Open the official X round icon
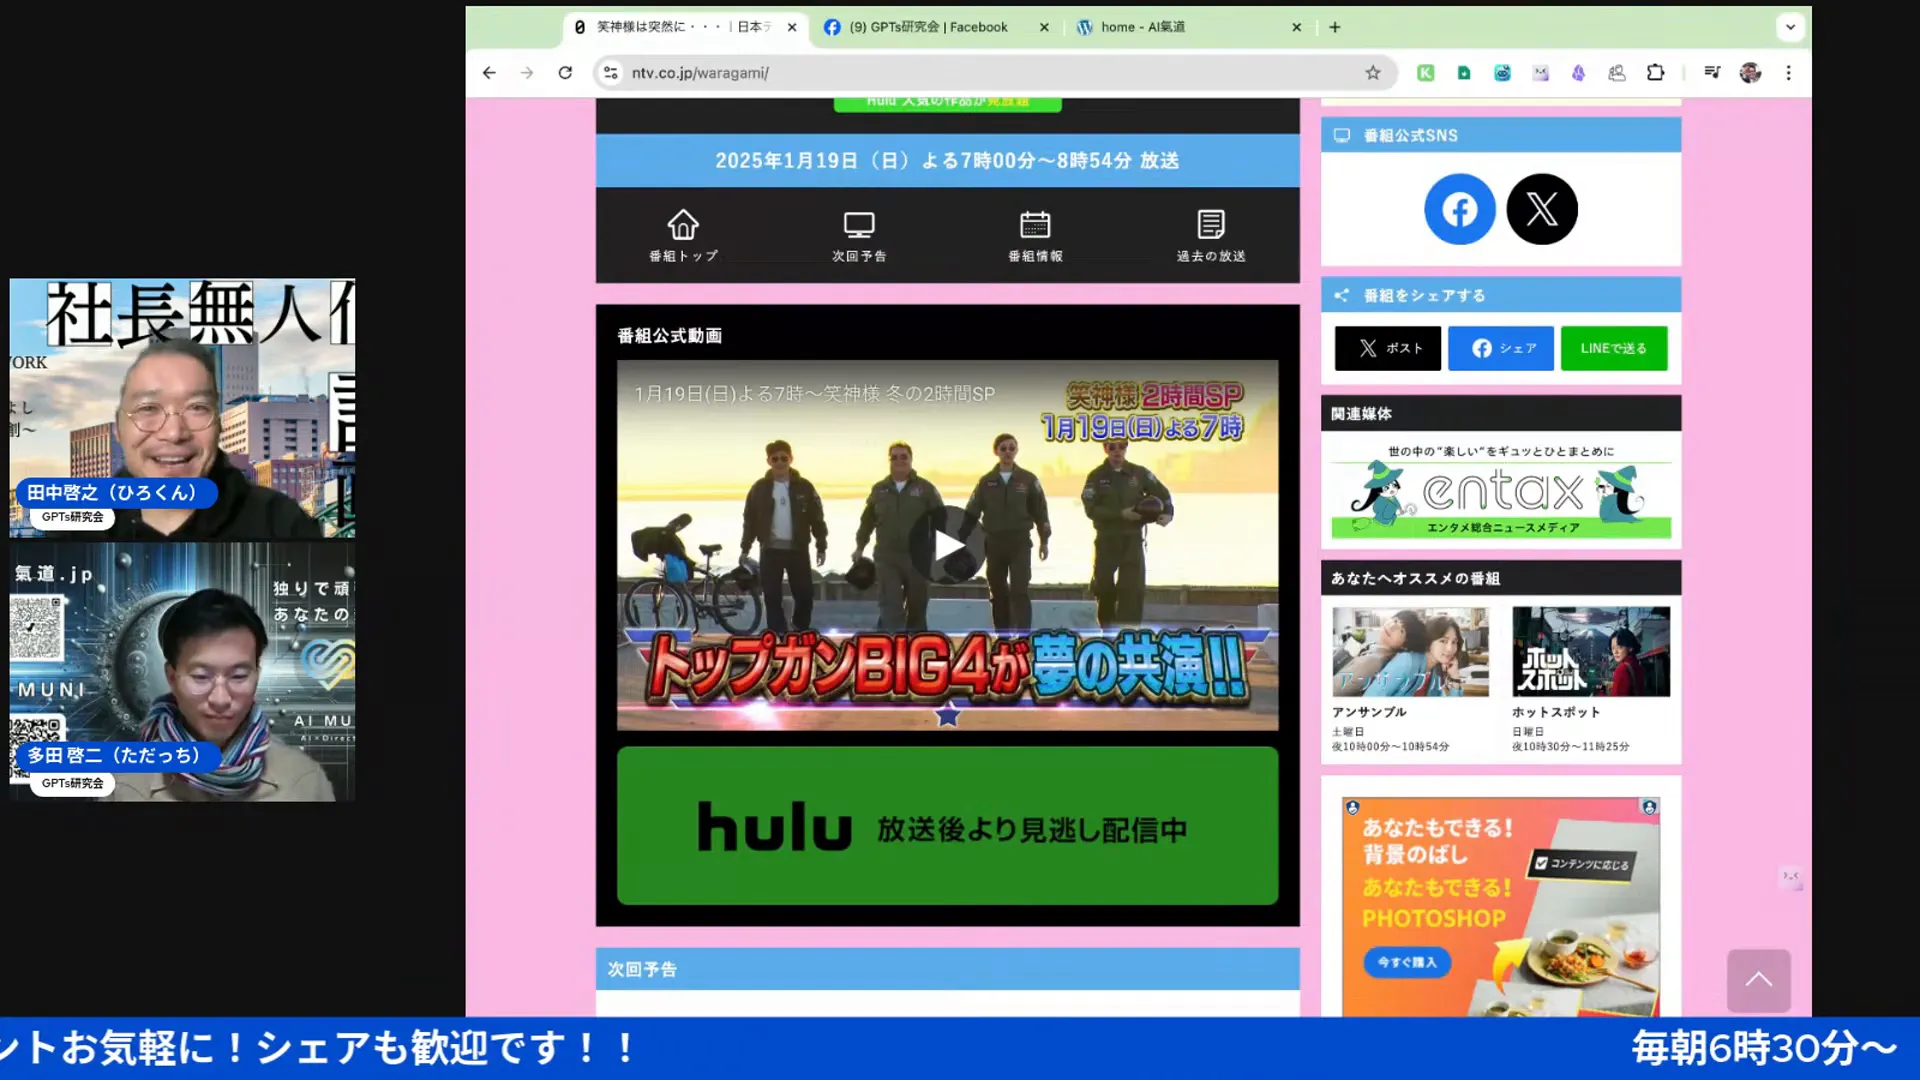Viewport: 1920px width, 1080px height. click(x=1542, y=209)
